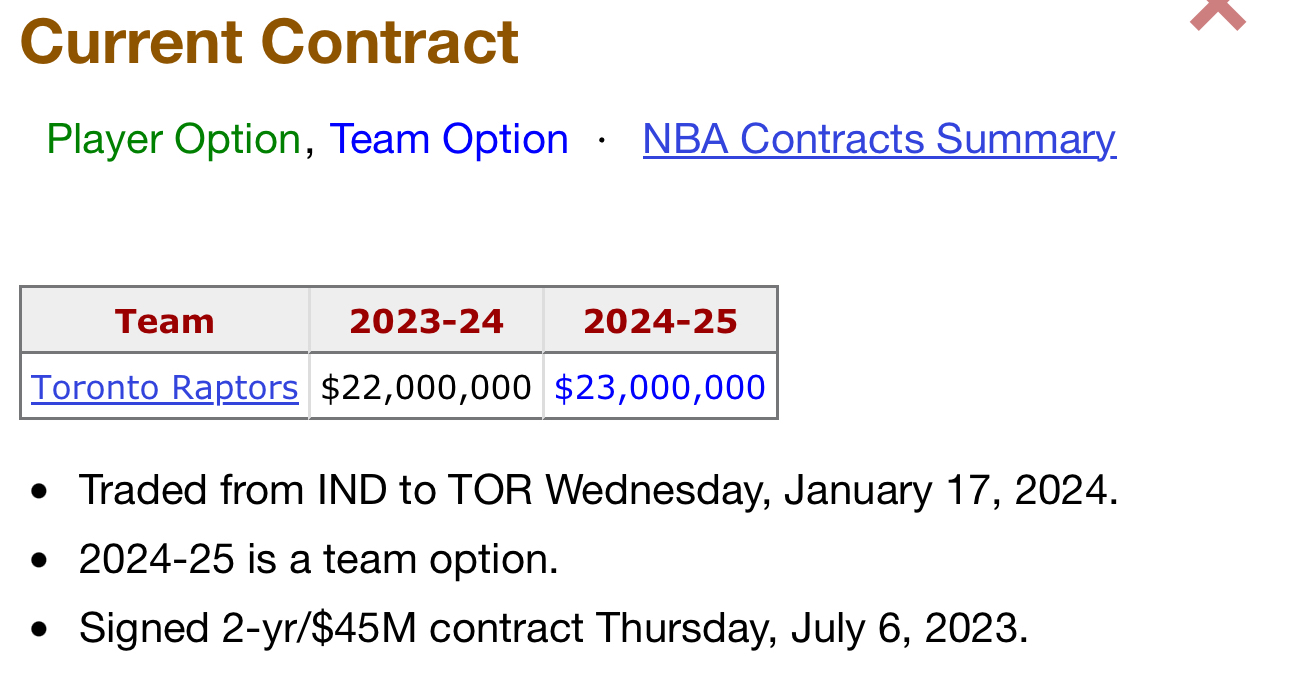Click the bullet beside the traded note
Image resolution: width=1290 pixels, height=685 pixels.
coord(39,492)
